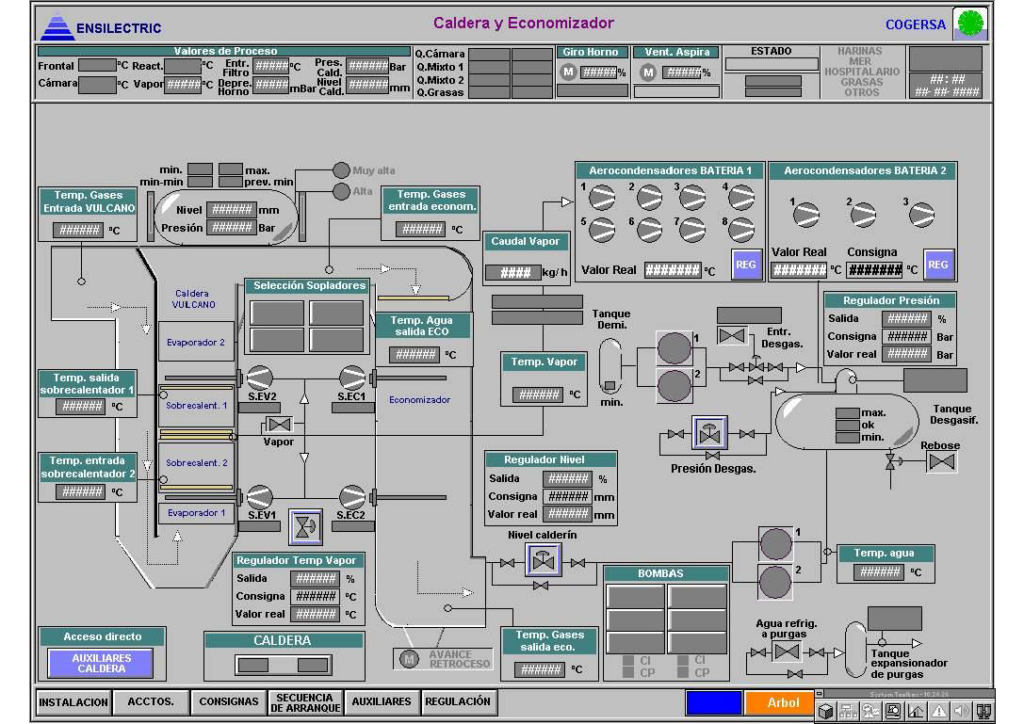1024x724 pixels.
Task: Click the alarm warning triangle in System Toolbox
Action: 941,712
